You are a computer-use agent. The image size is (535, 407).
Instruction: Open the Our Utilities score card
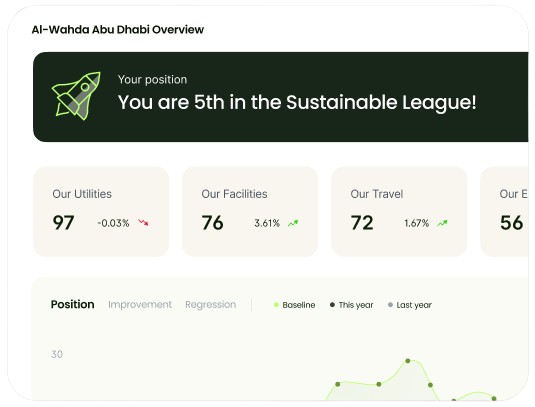[101, 212]
